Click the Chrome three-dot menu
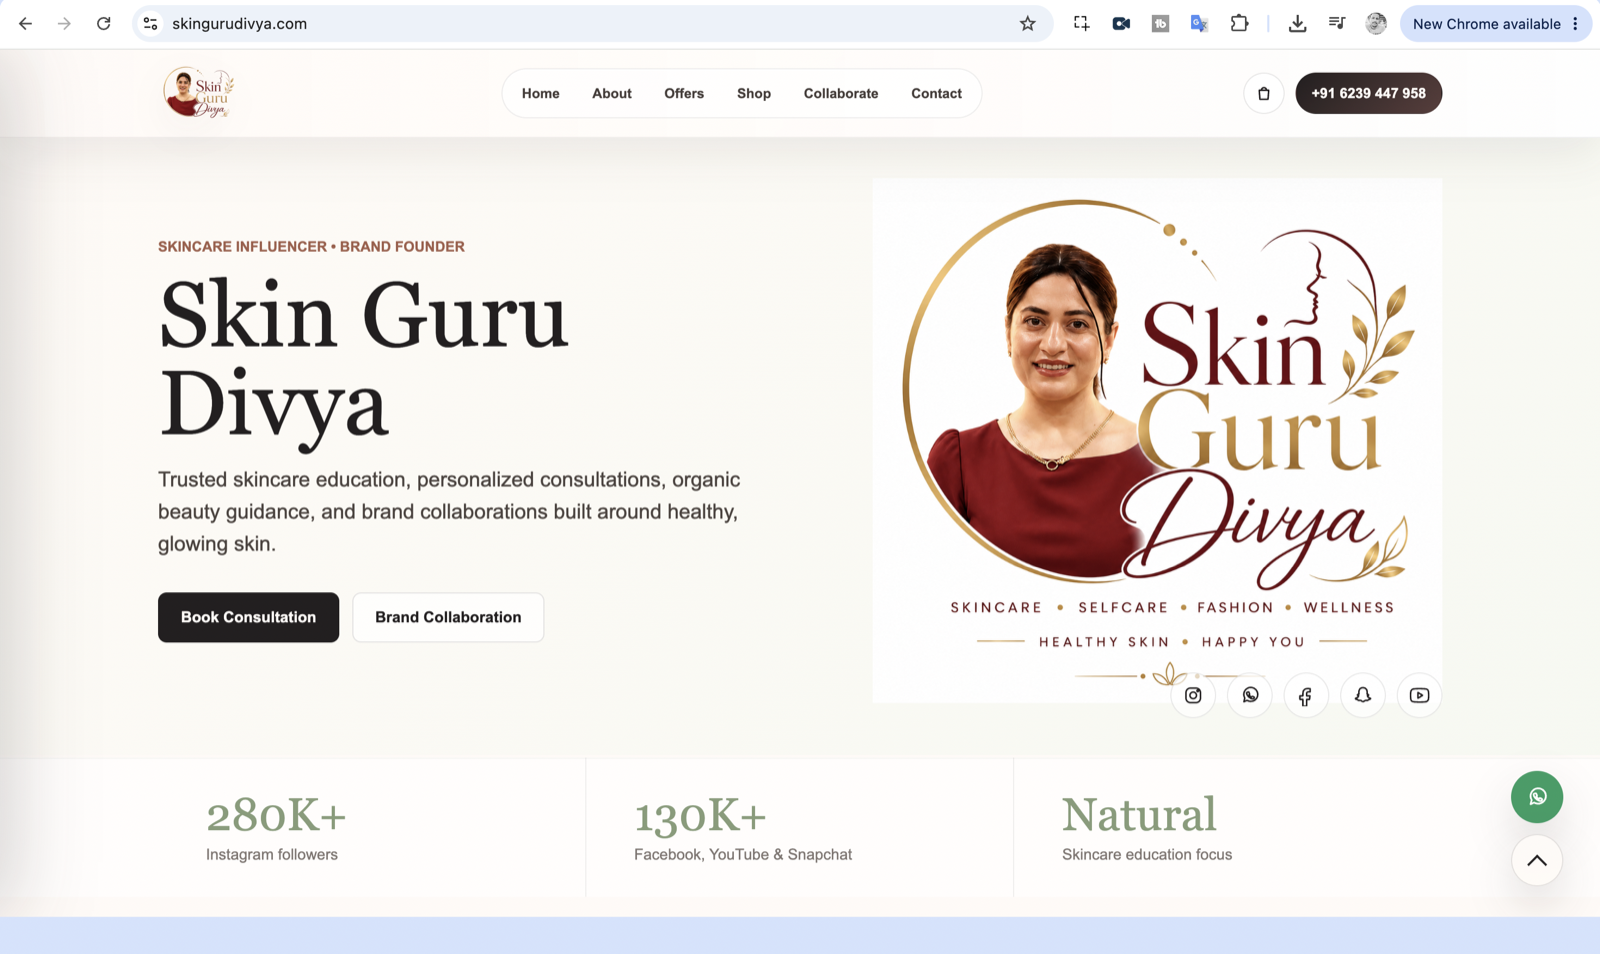The image size is (1600, 954). point(1575,23)
